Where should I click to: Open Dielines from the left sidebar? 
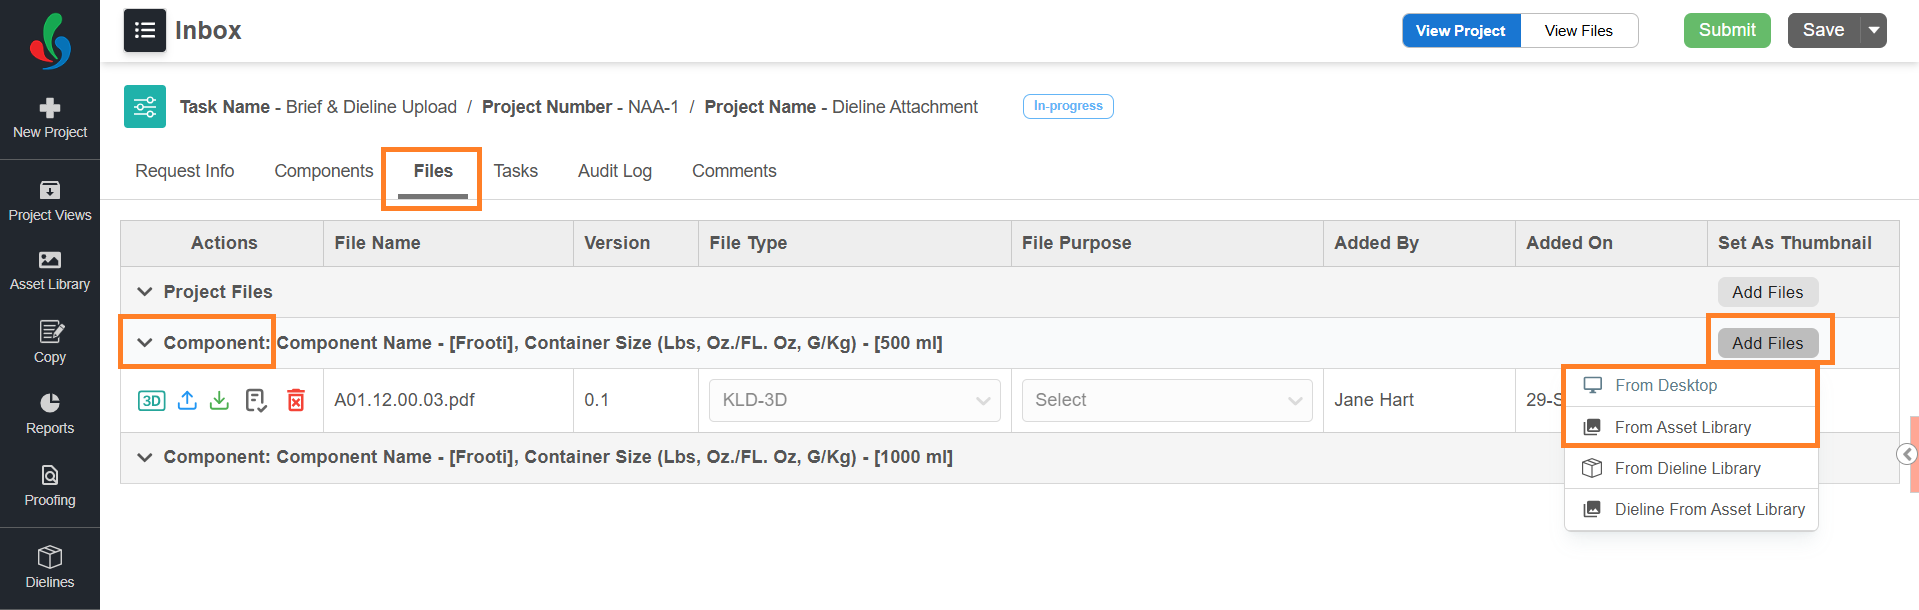click(50, 567)
